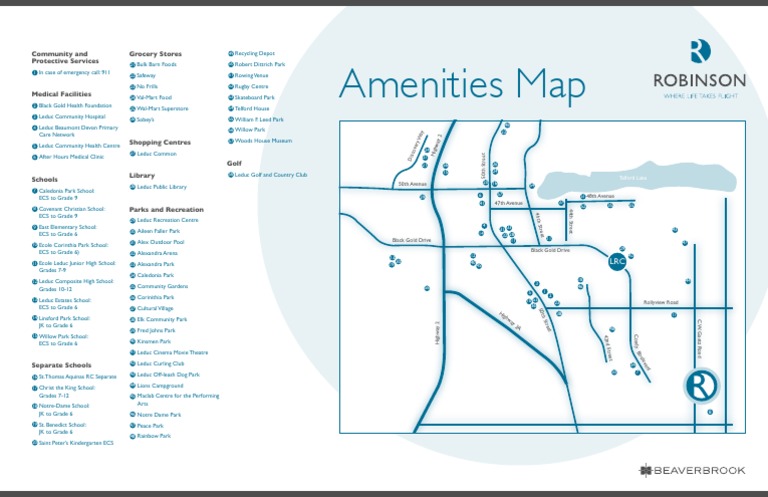This screenshot has width=768, height=497.
Task: Click the Robinson R marker on the map
Action: [x=701, y=386]
